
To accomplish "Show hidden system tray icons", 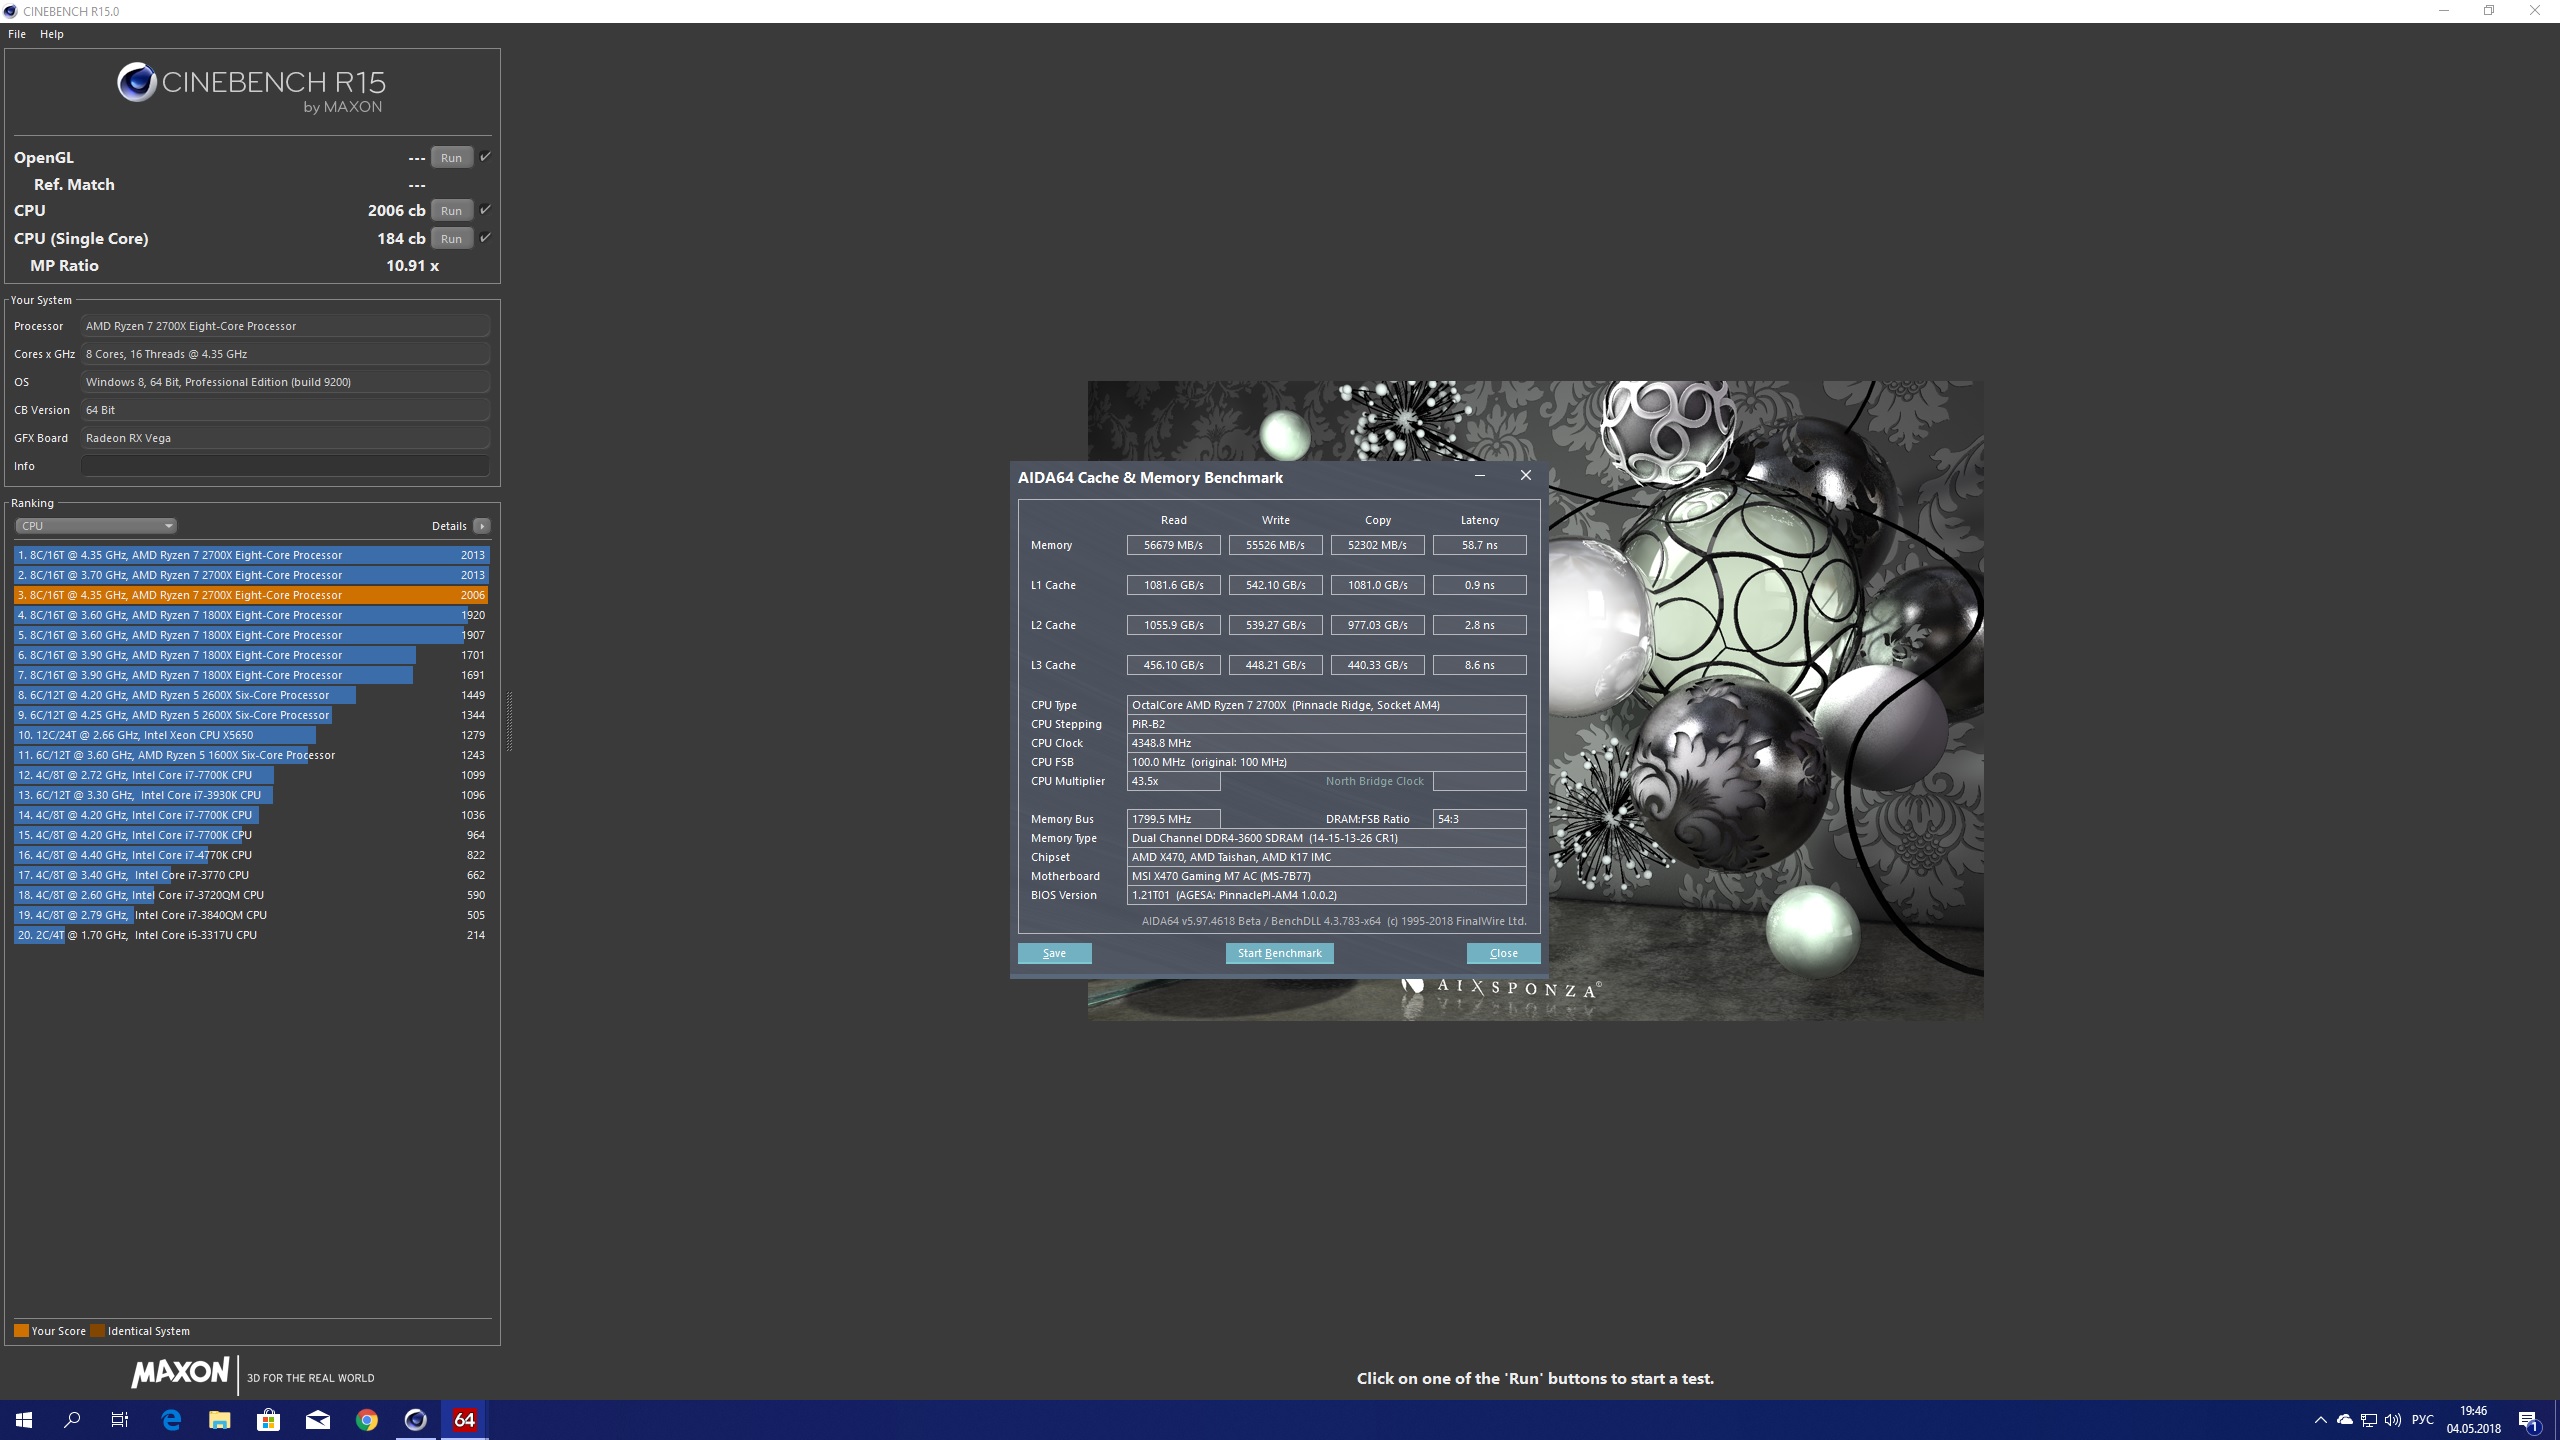I will 2320,1420.
